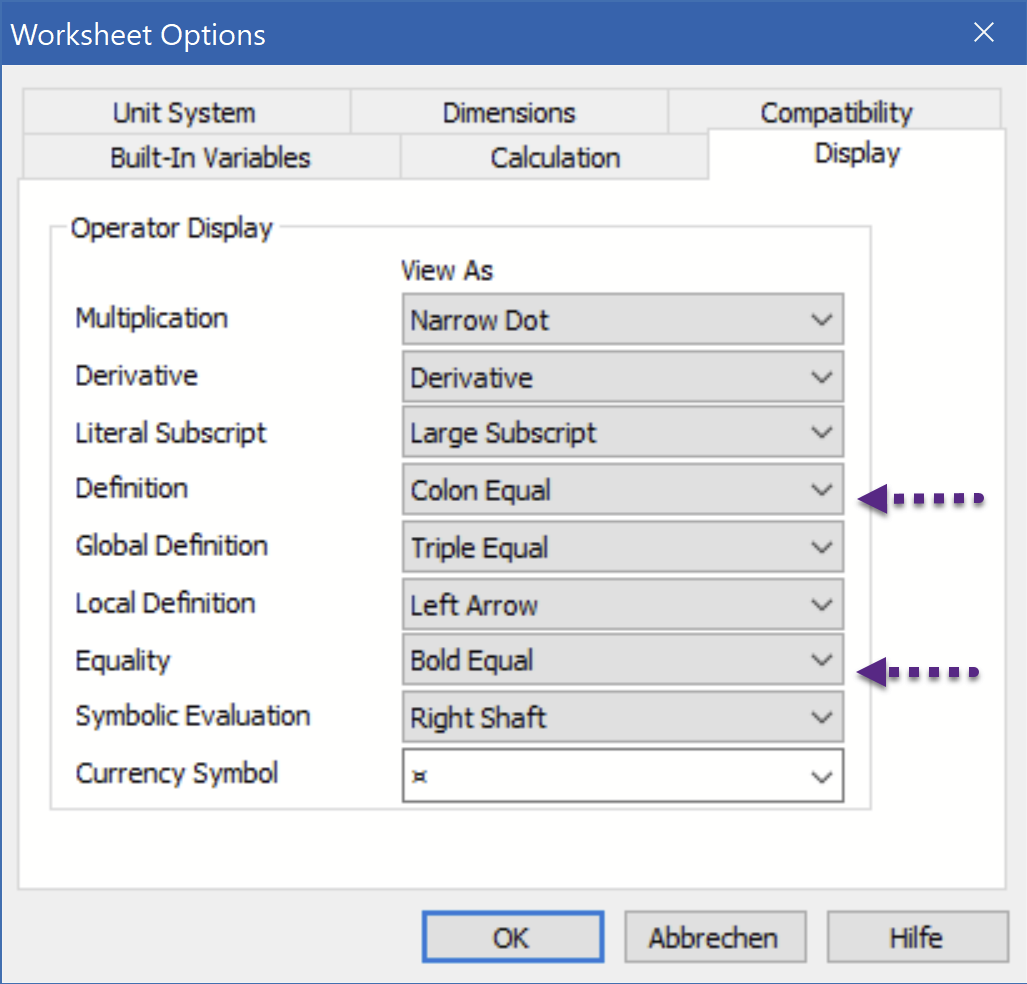Screen dimensions: 1027x984
Task: Expand the Derivative display dropdown
Action: 622,377
